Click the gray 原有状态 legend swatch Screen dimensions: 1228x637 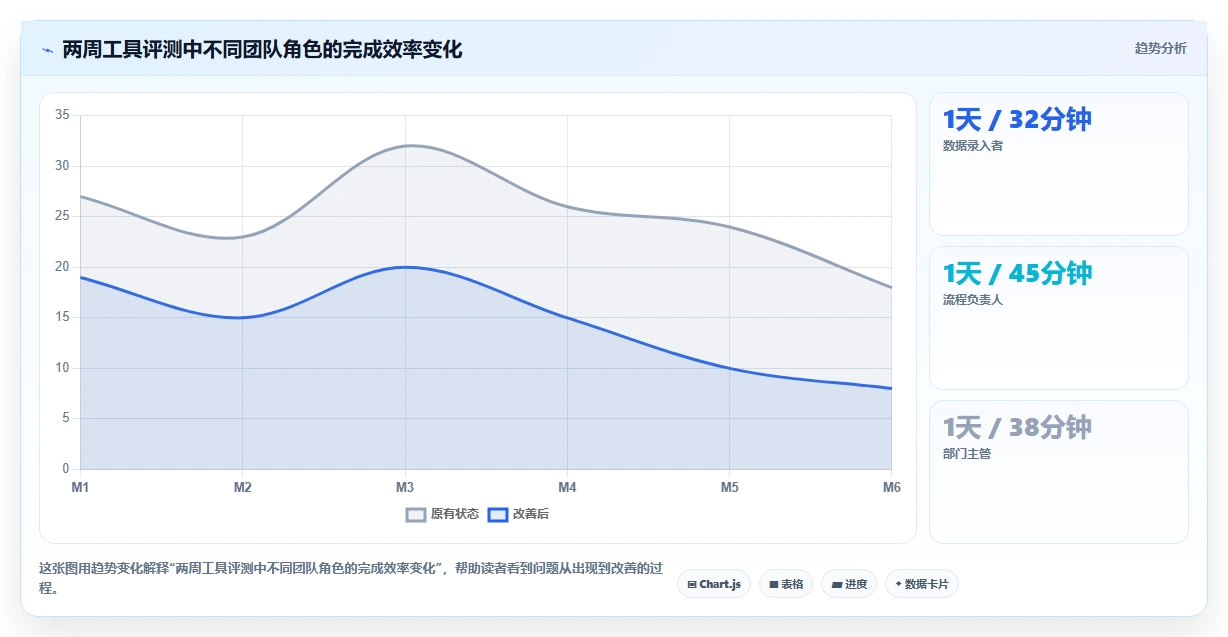coord(416,514)
